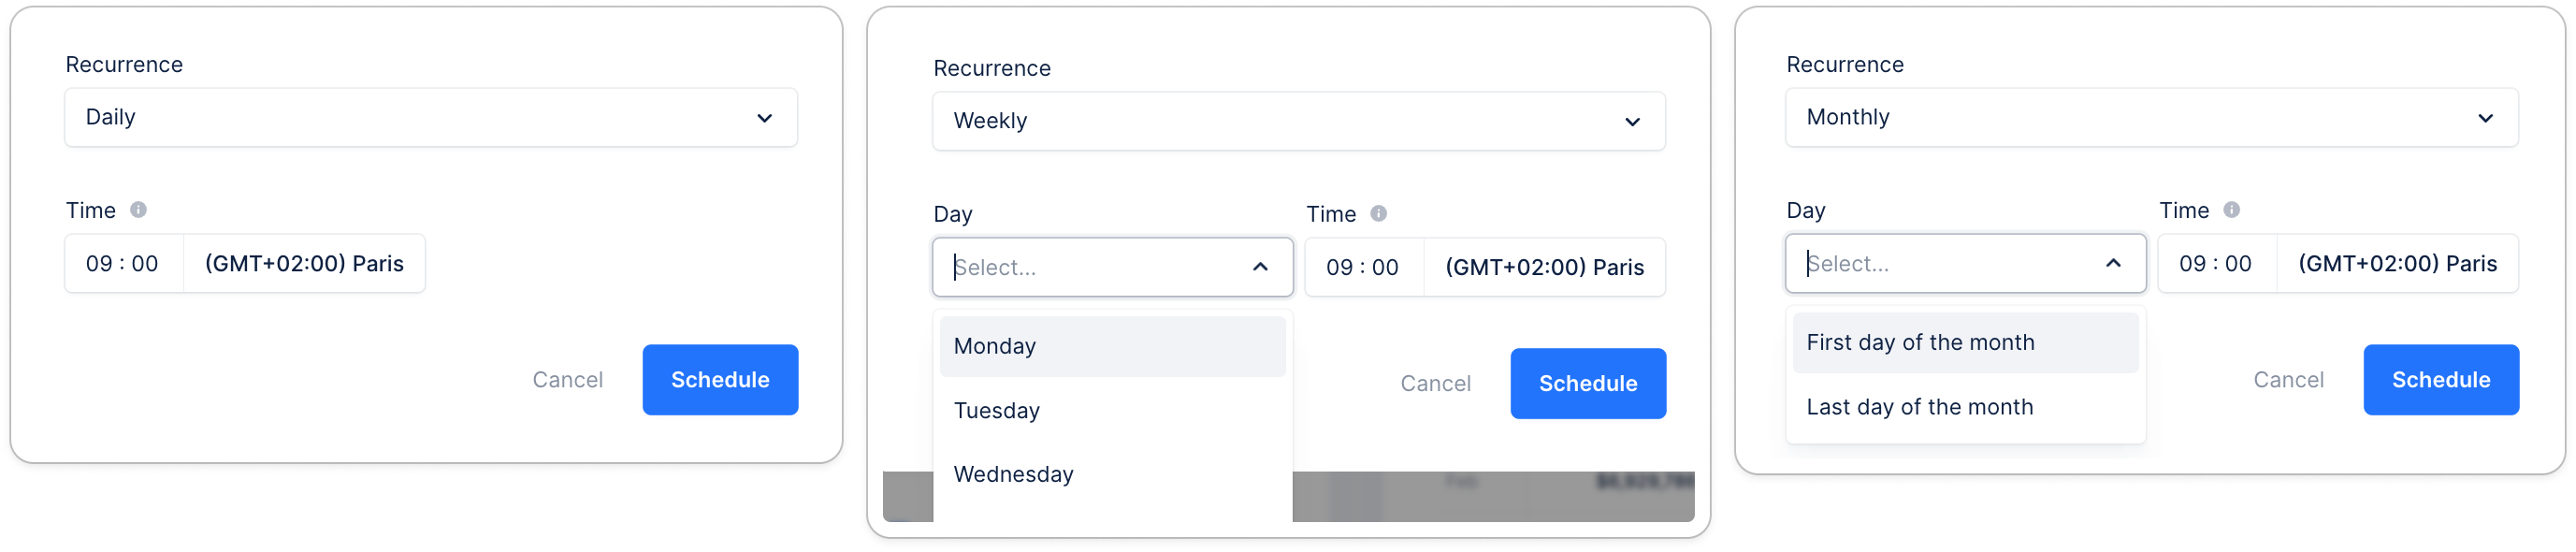The image size is (2576, 552).
Task: Choose Wednesday from the day list
Action: (1113, 475)
